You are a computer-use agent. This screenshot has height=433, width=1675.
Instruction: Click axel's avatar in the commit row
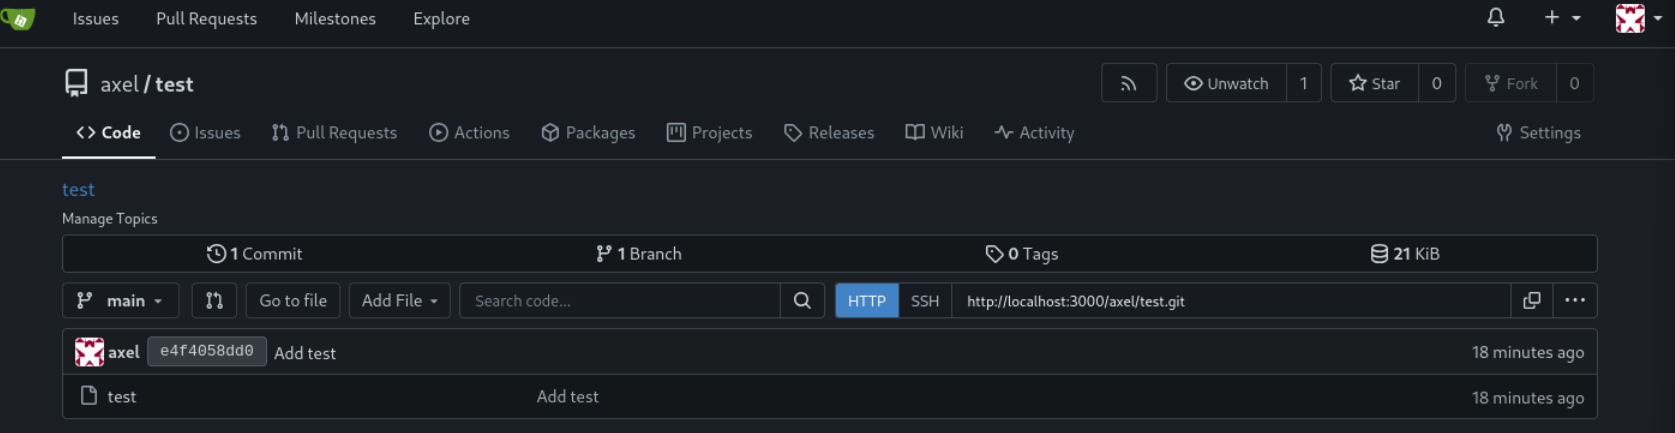pyautogui.click(x=89, y=352)
